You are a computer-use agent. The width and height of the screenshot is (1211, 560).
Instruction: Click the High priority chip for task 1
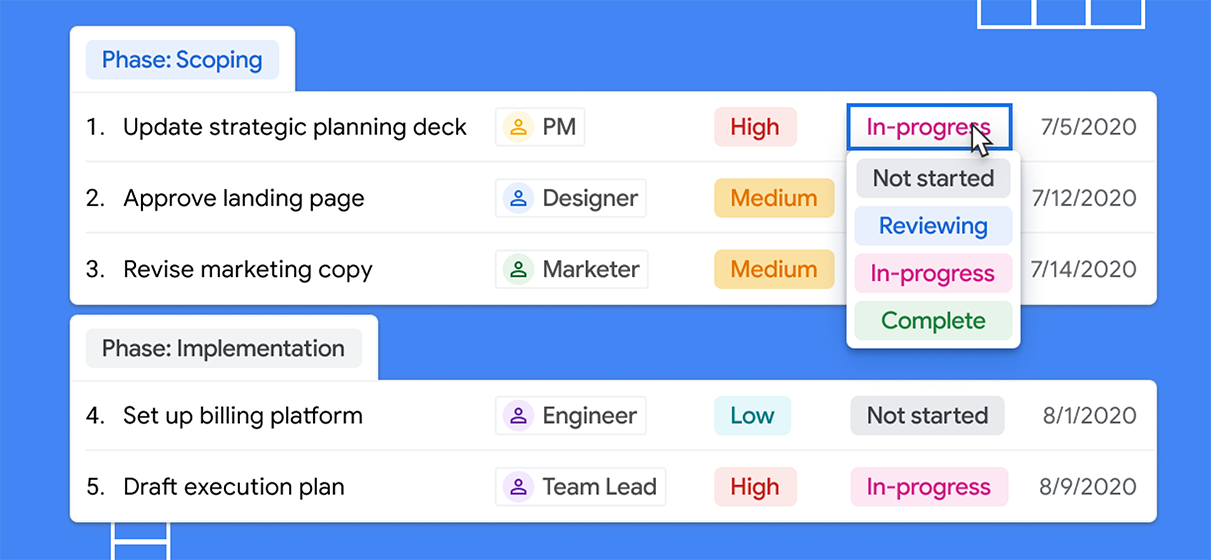coord(755,127)
